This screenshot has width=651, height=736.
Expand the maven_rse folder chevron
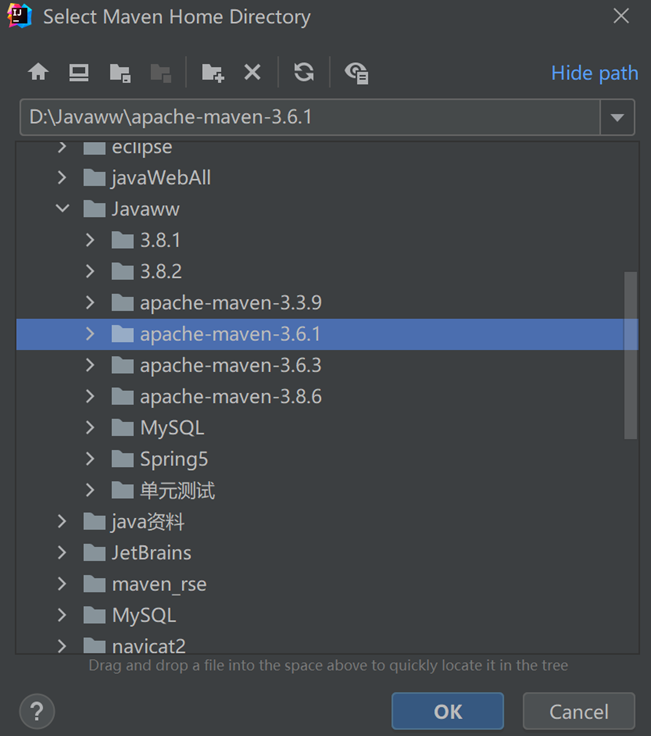(62, 584)
